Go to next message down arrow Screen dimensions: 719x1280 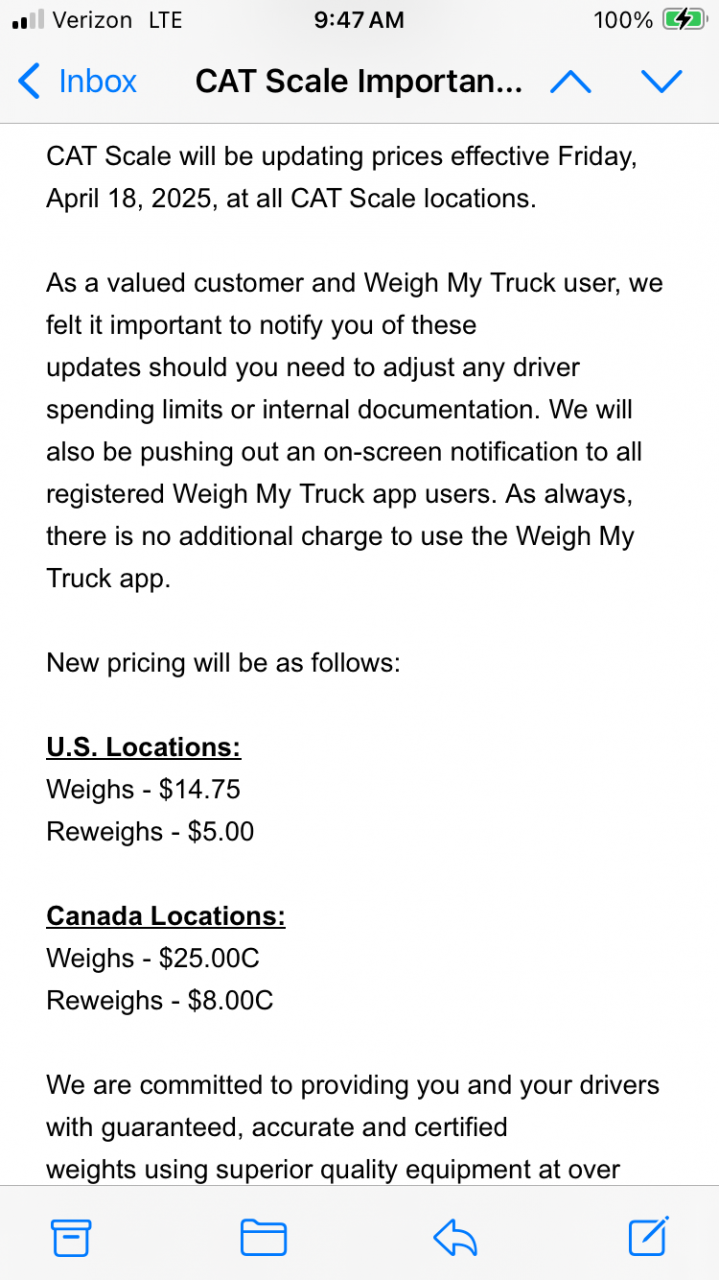661,82
